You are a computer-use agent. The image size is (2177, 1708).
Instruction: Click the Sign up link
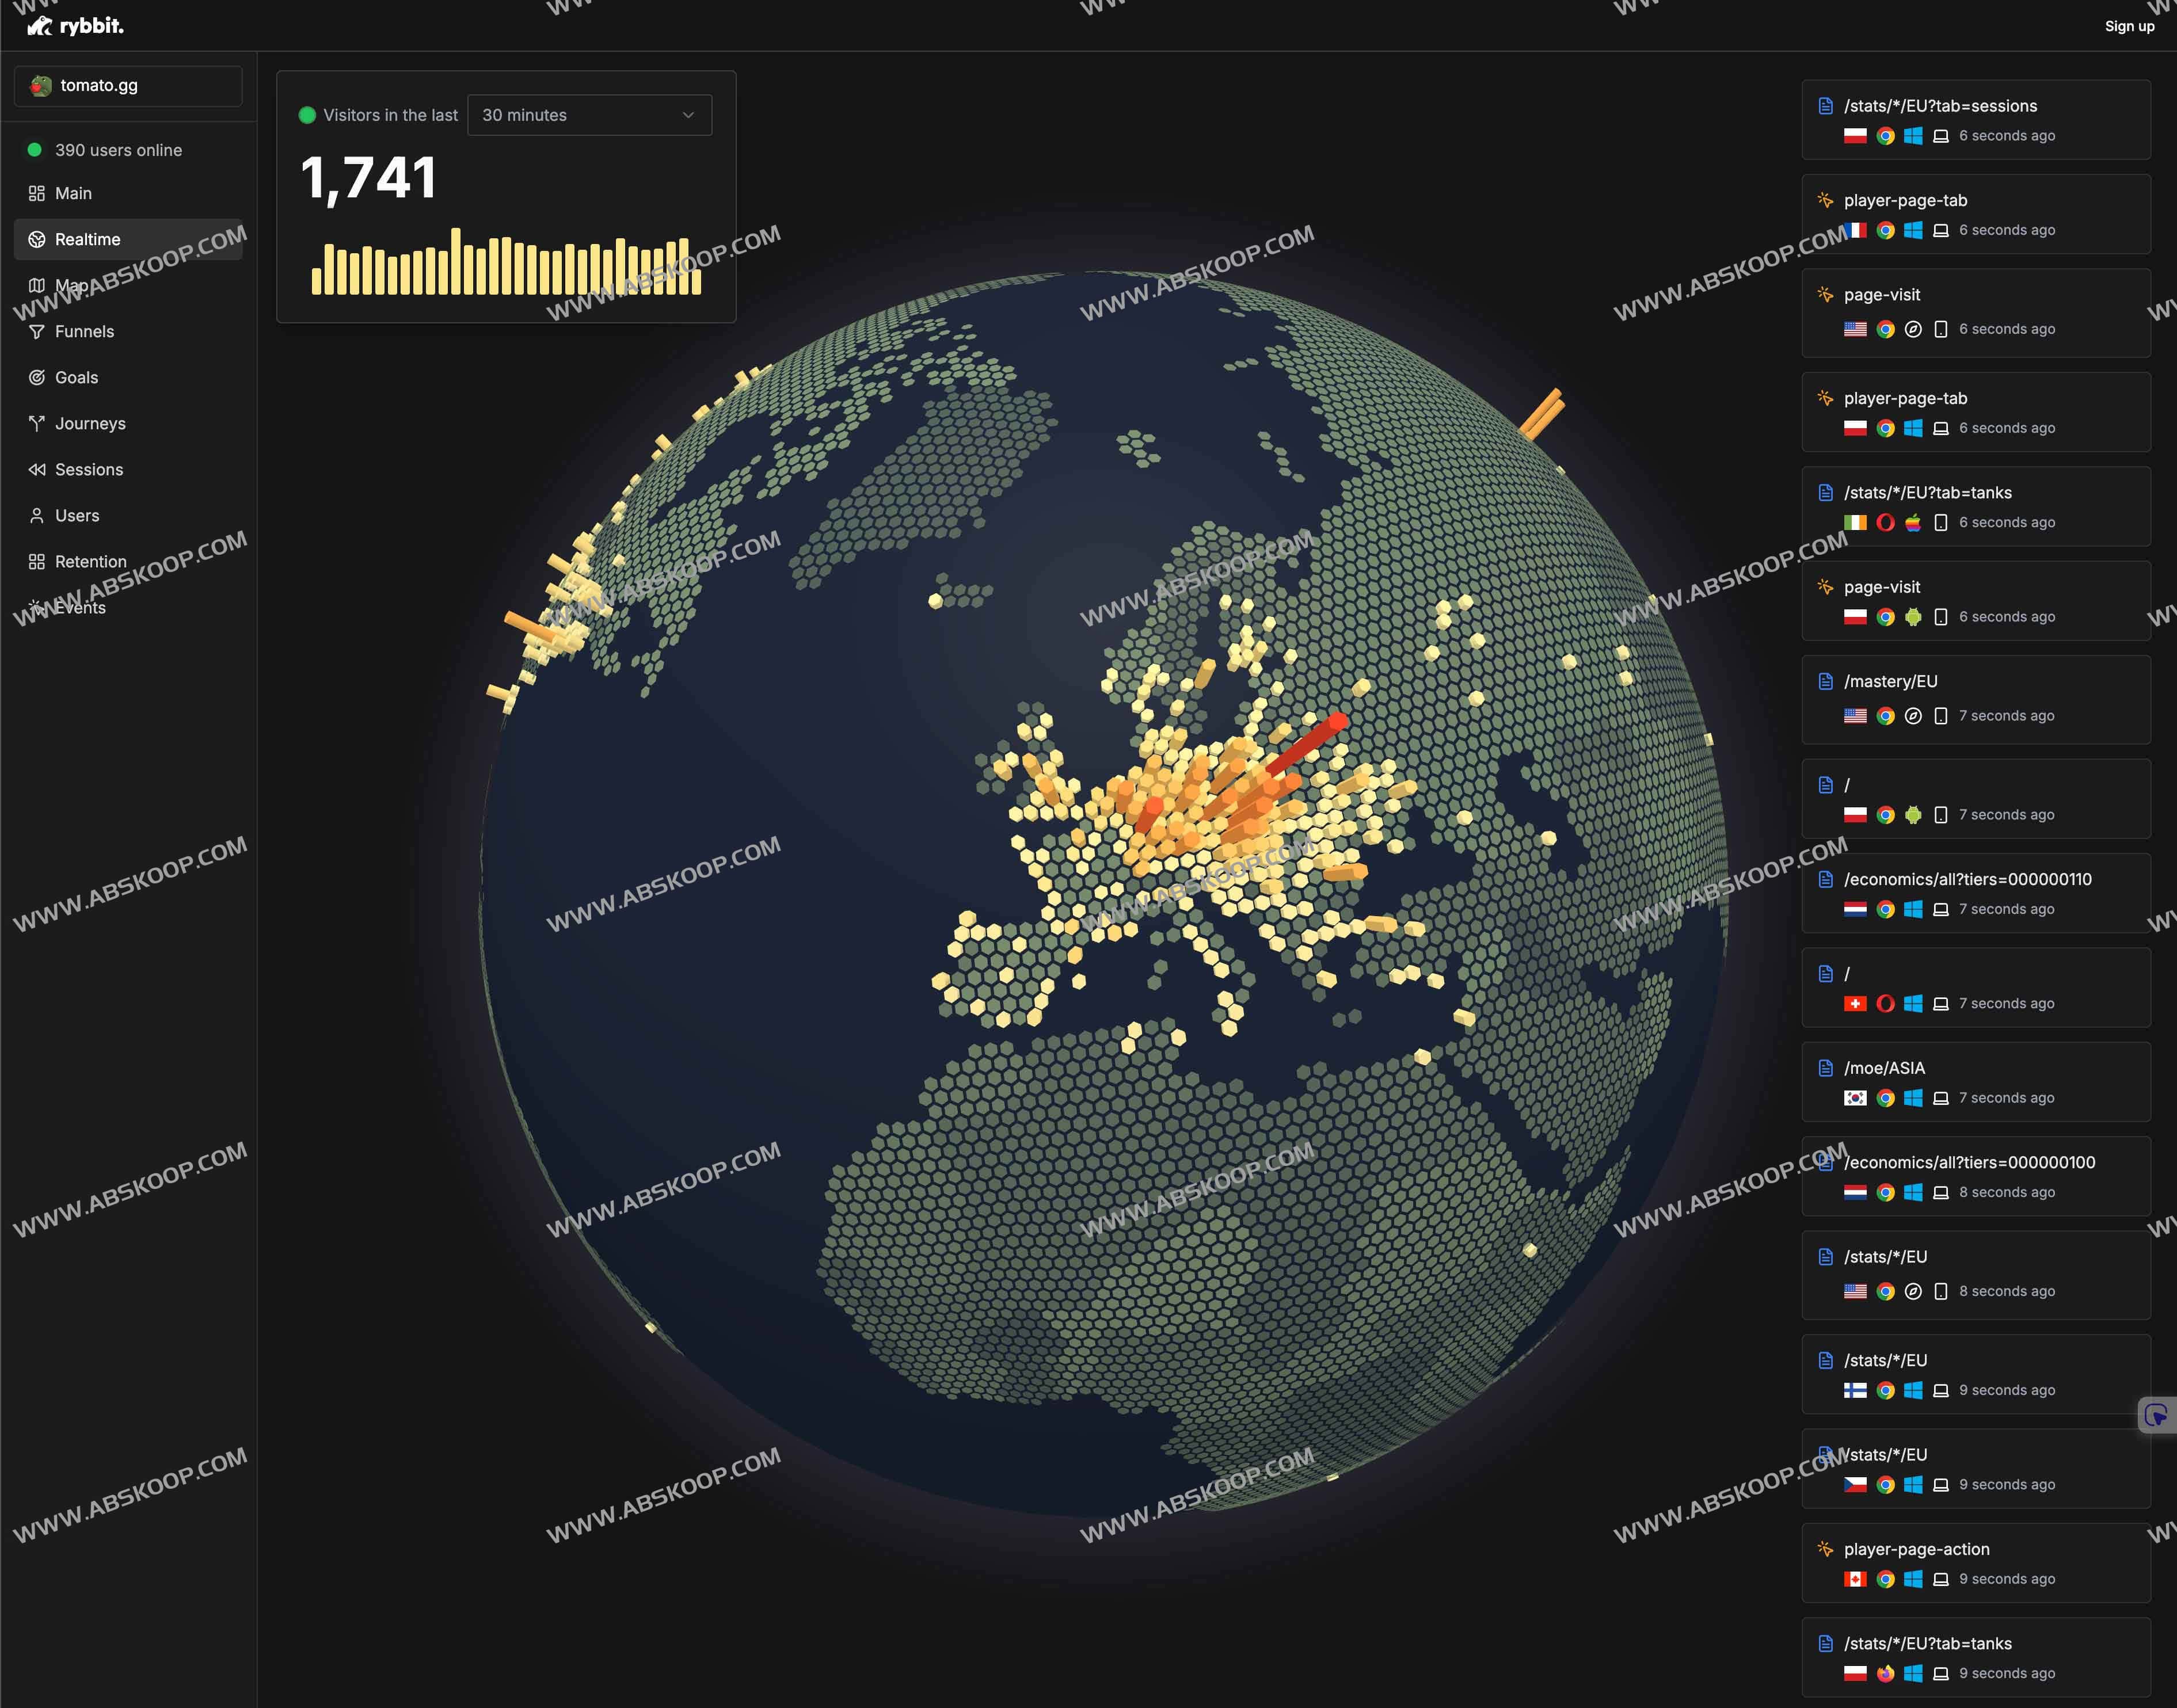2129,26
